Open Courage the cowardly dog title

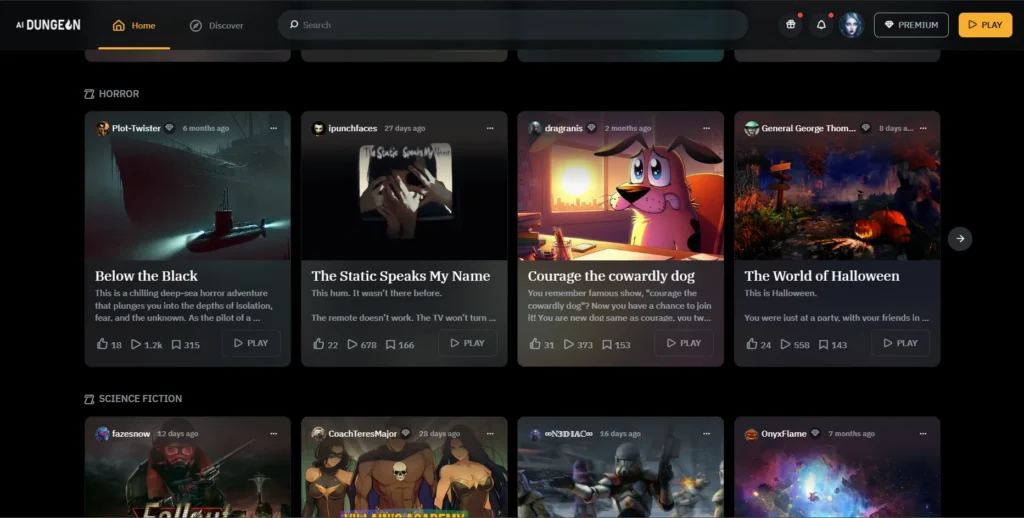click(611, 276)
